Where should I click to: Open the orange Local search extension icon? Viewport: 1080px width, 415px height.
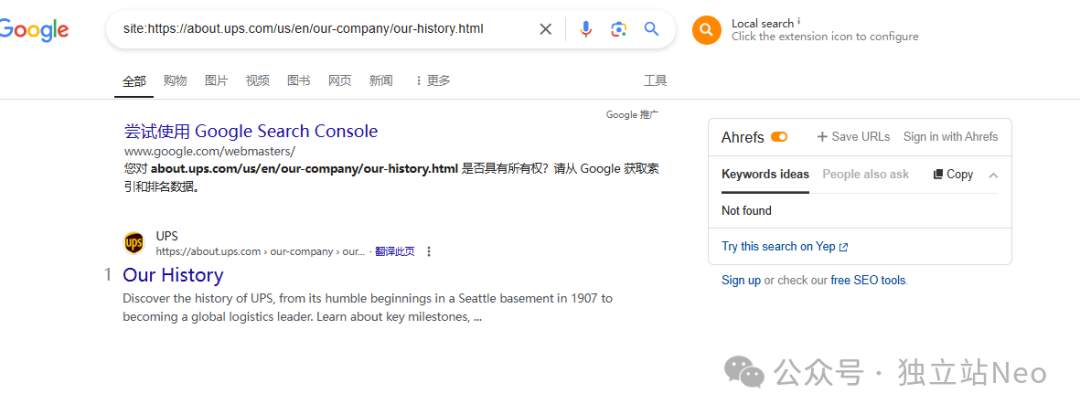point(706,30)
